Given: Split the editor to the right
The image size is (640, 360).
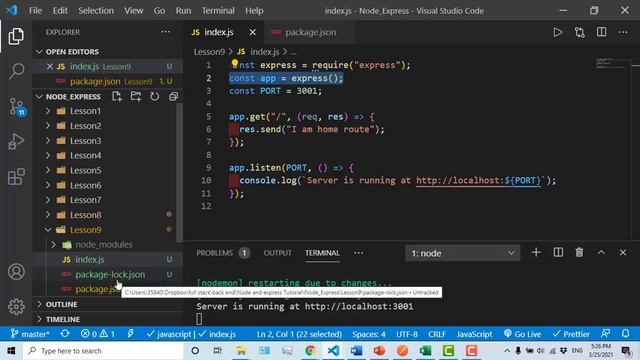Looking at the screenshot, I should click(x=601, y=32).
